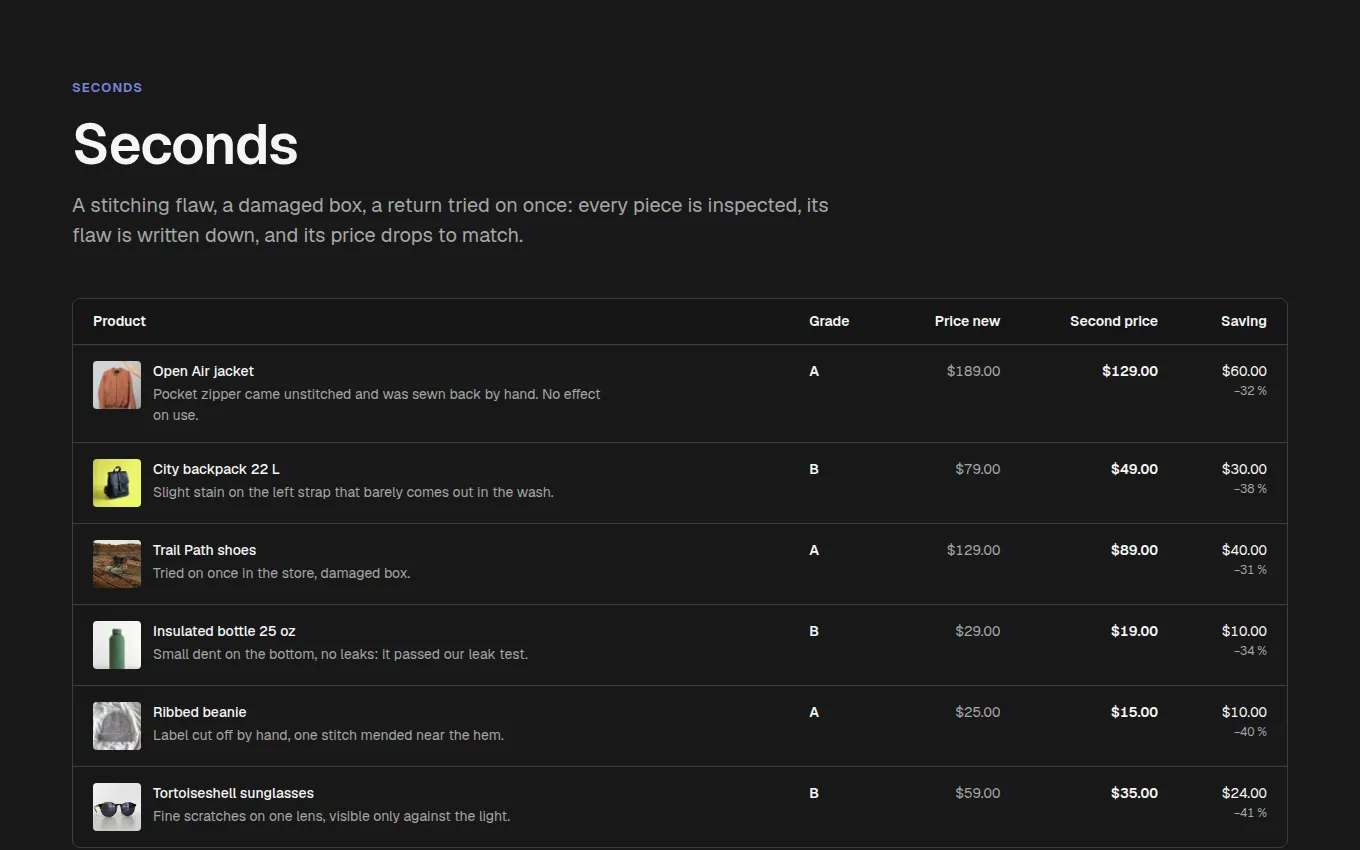Click the $35.00 second price
Image resolution: width=1360 pixels, height=850 pixels.
[1134, 793]
